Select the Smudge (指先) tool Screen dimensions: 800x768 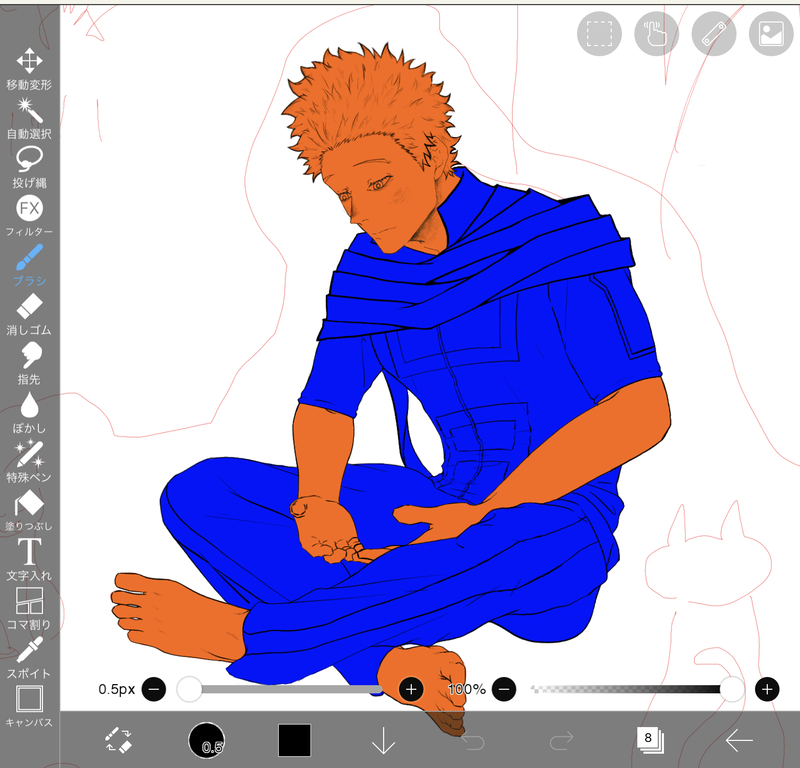[29, 363]
